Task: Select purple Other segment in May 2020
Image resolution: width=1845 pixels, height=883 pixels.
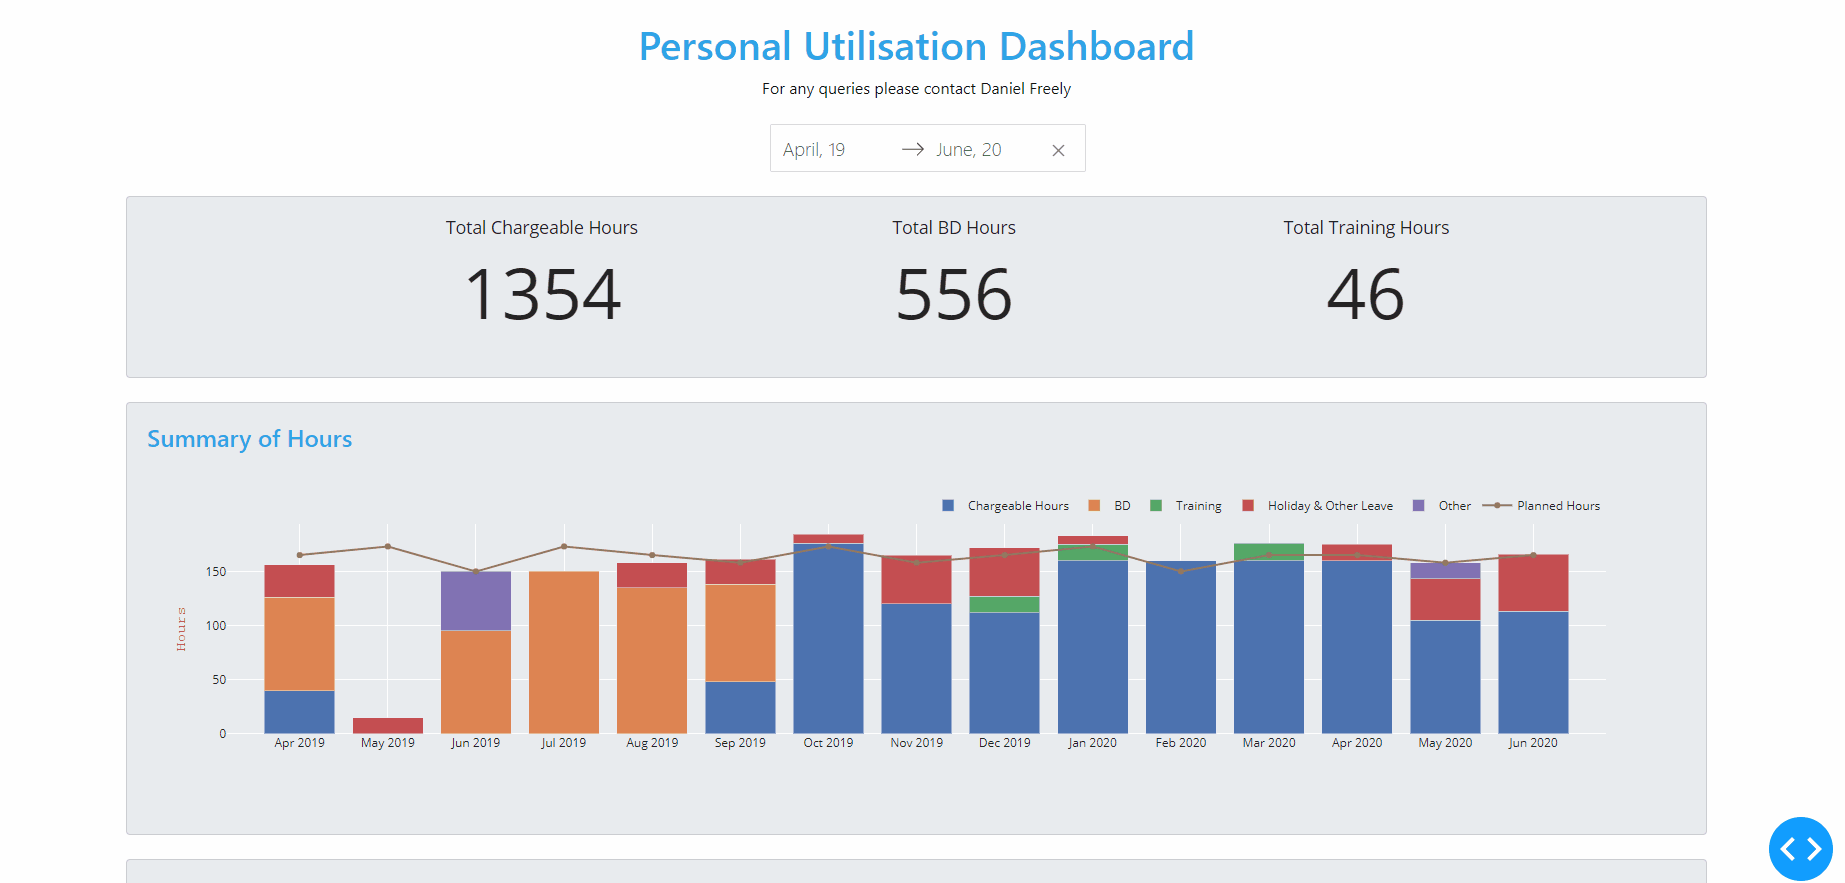Action: coord(1445,571)
